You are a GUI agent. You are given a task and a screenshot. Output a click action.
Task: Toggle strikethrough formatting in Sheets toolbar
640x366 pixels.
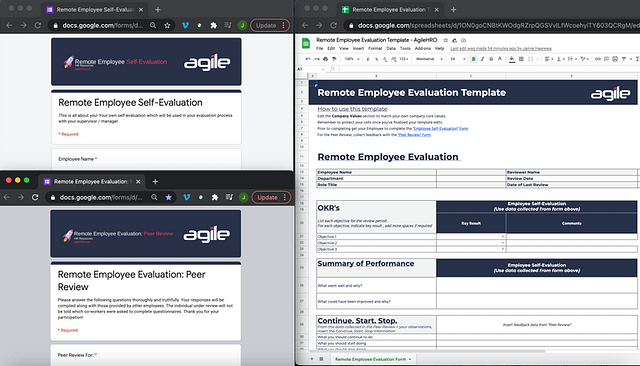click(x=491, y=59)
